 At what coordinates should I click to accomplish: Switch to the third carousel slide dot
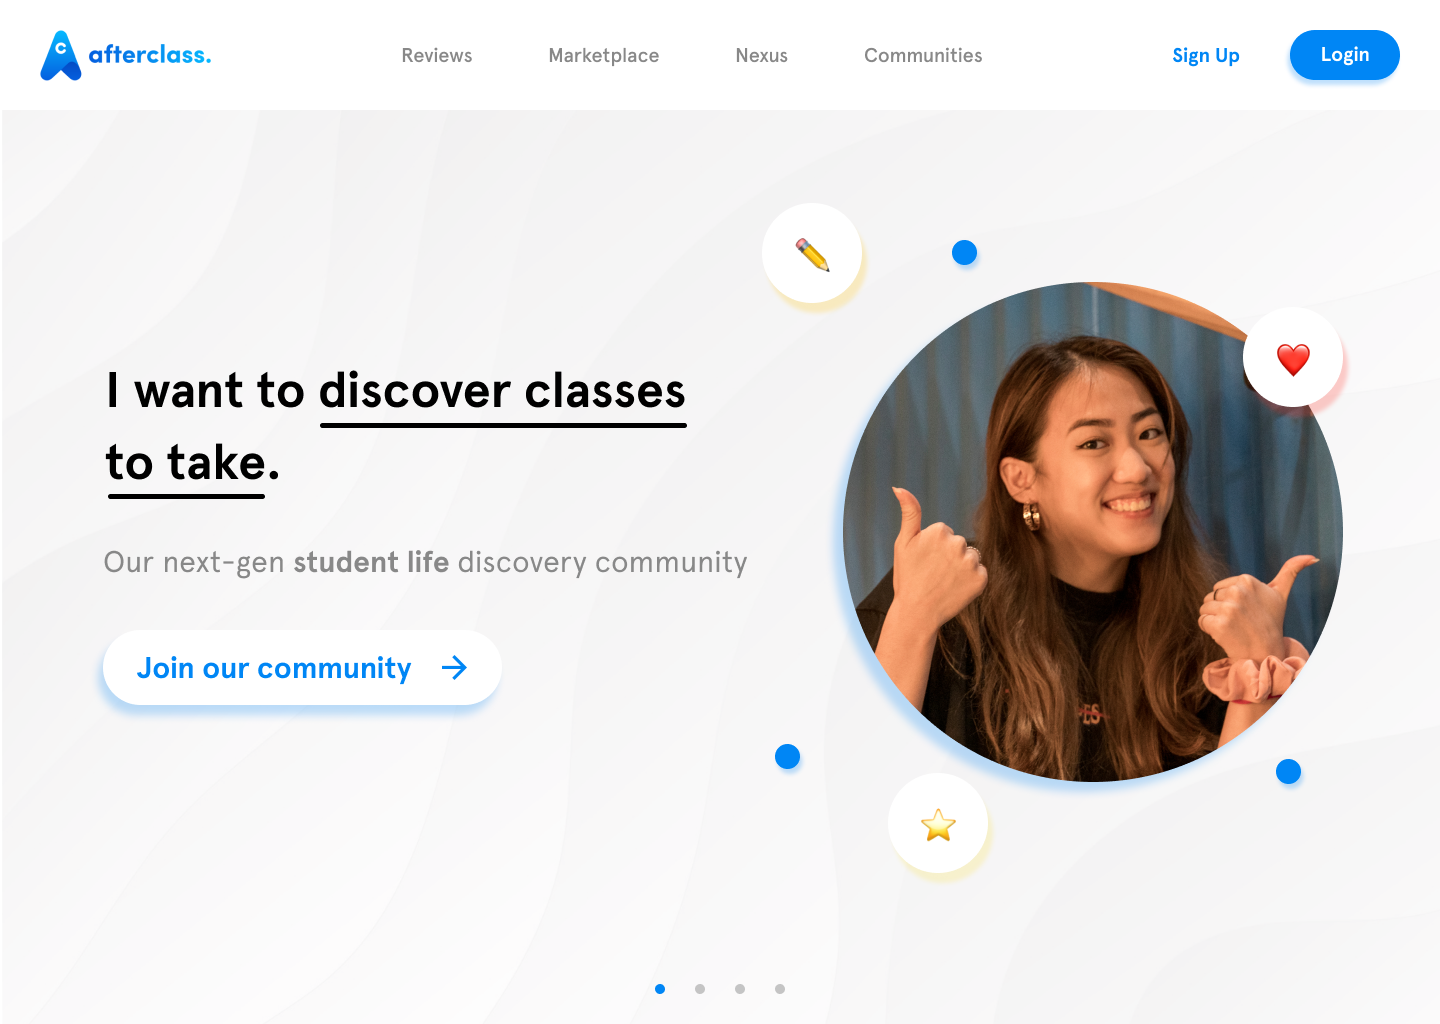click(740, 989)
